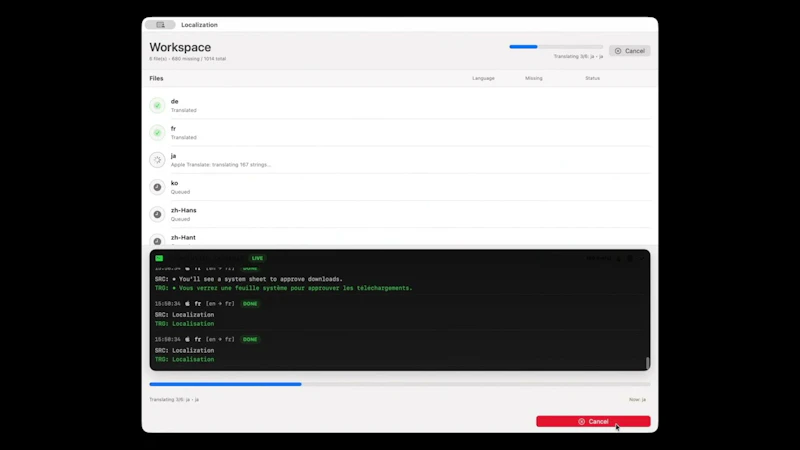Click the clock icon for zh-Hans
800x450 pixels.
point(157,214)
